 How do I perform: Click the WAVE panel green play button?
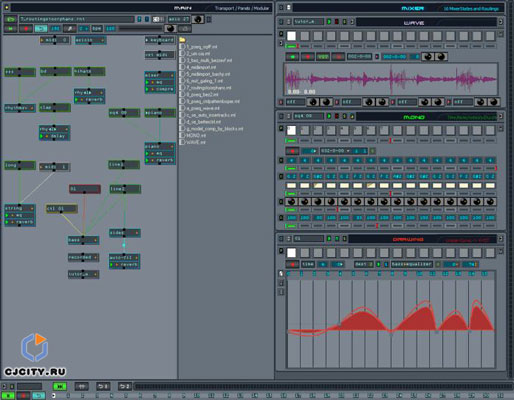[292, 57]
